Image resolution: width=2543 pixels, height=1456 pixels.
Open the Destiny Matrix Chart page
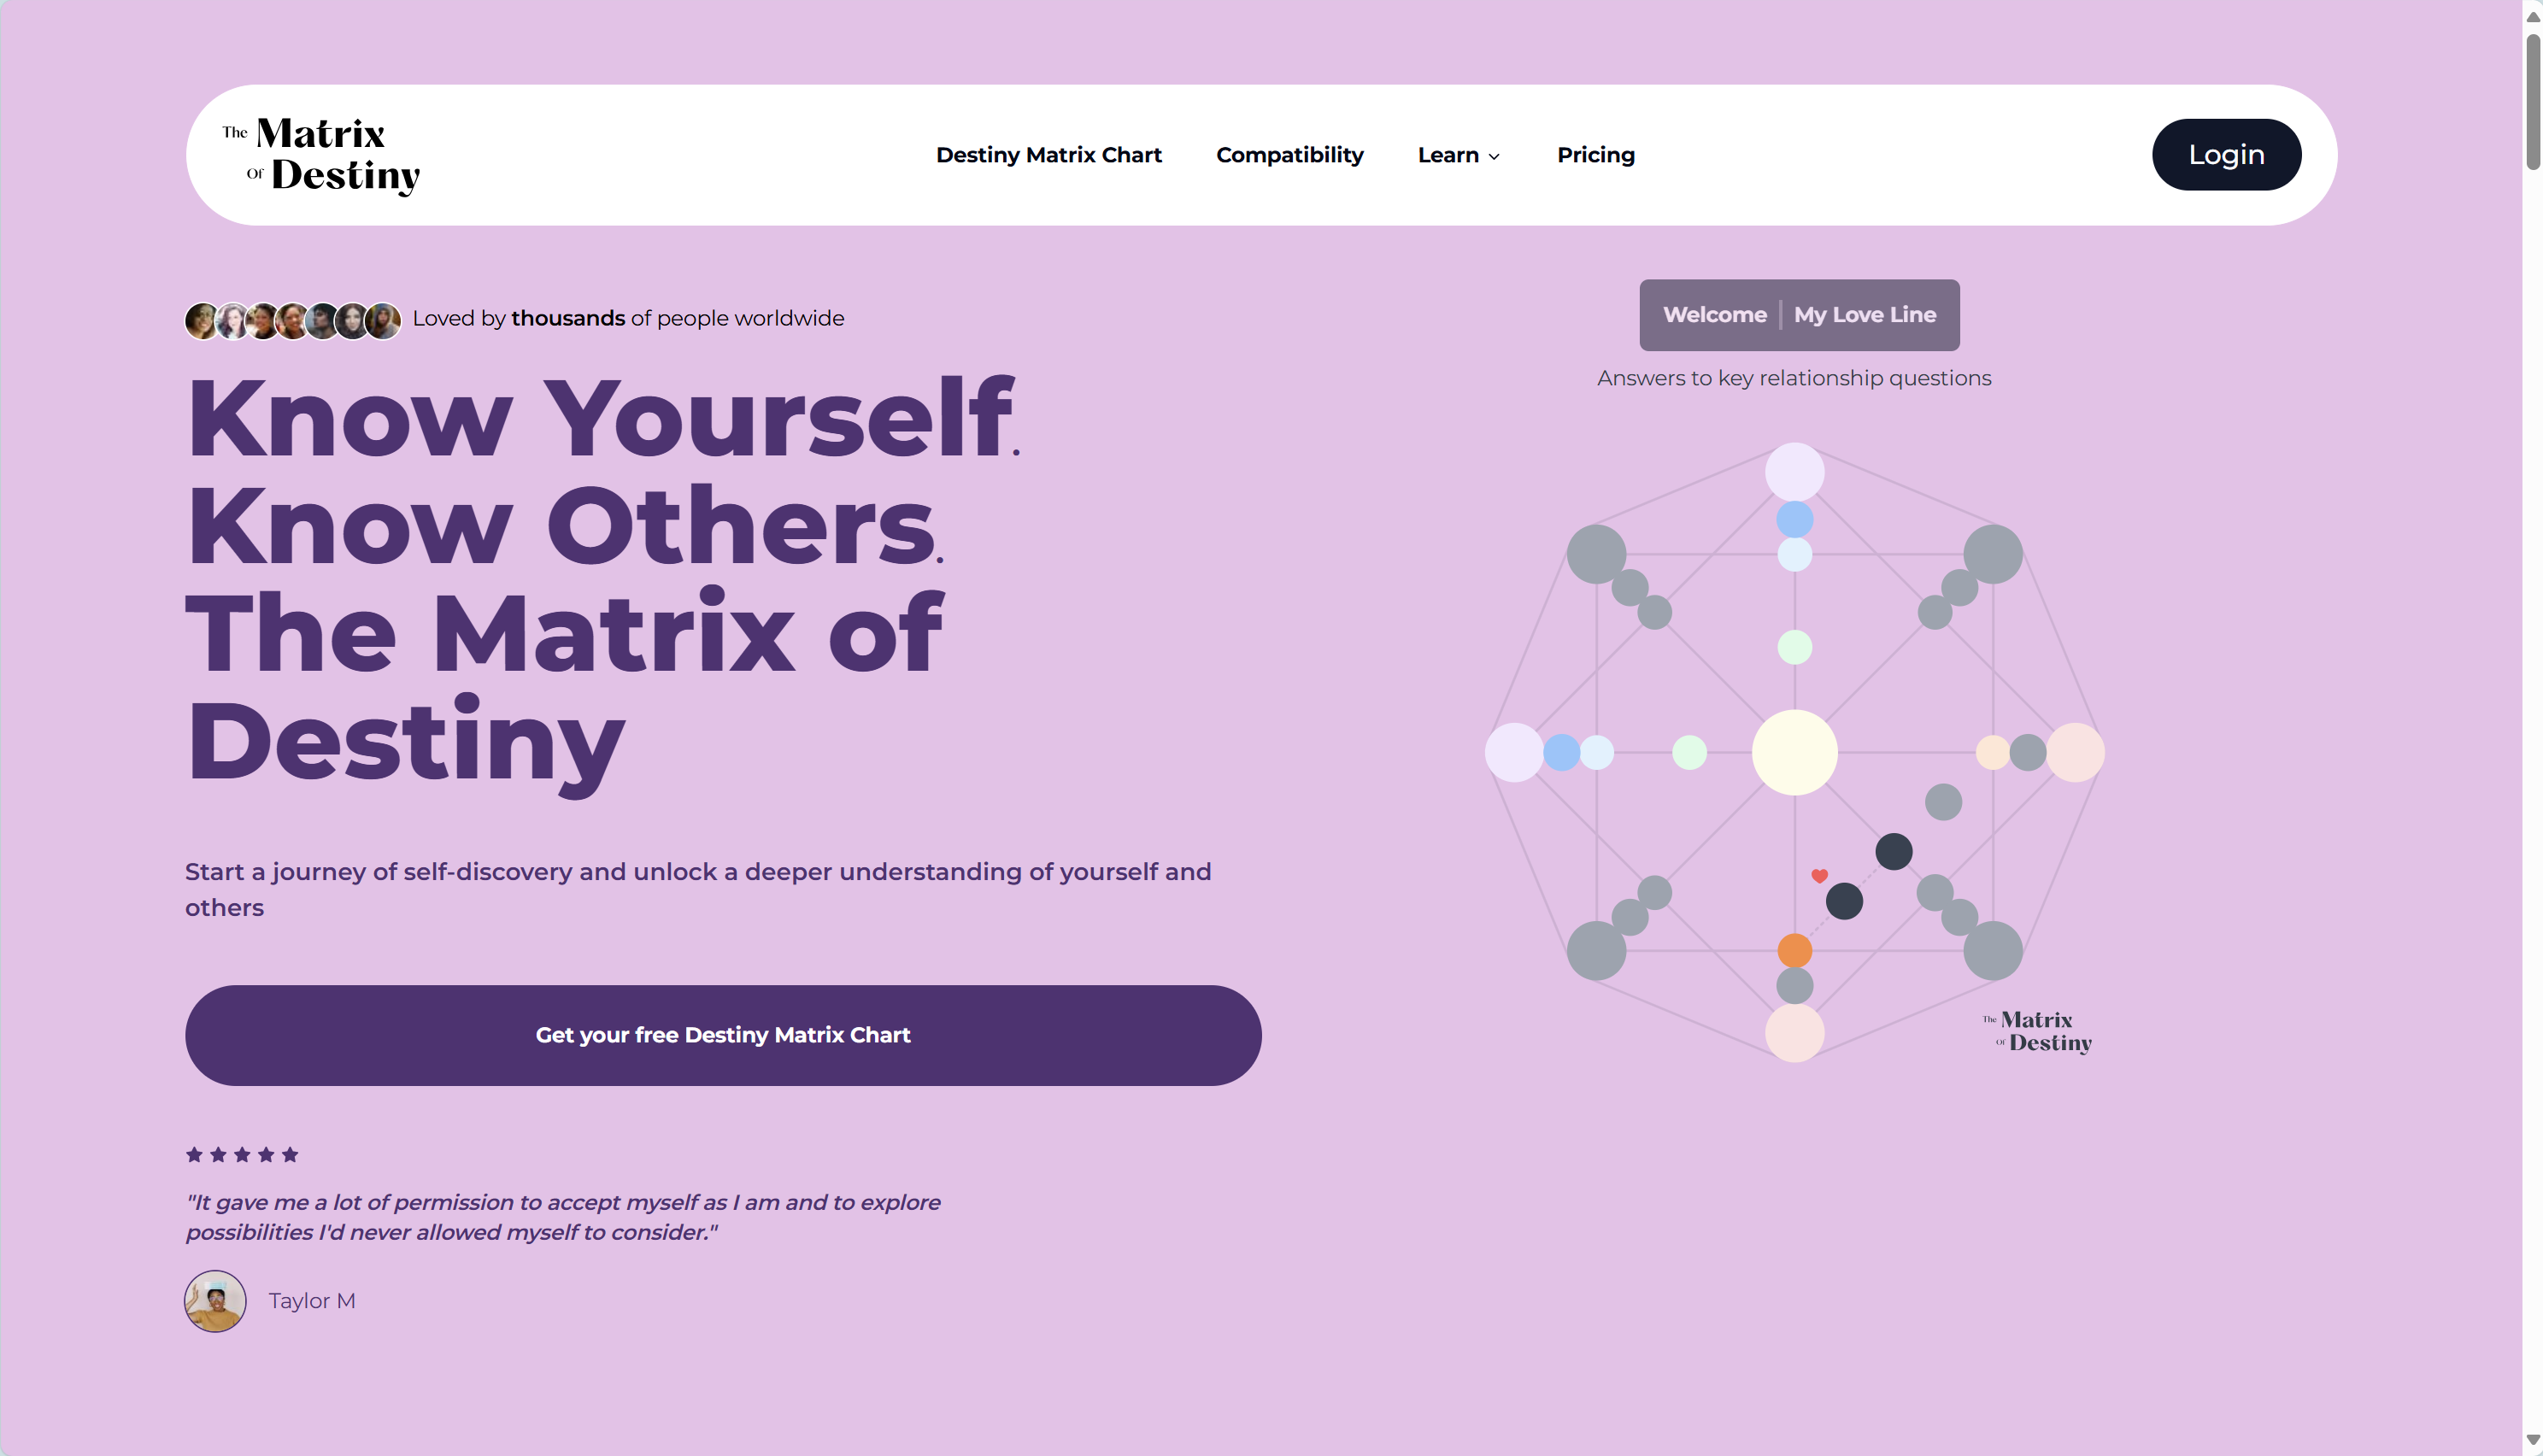tap(1048, 155)
